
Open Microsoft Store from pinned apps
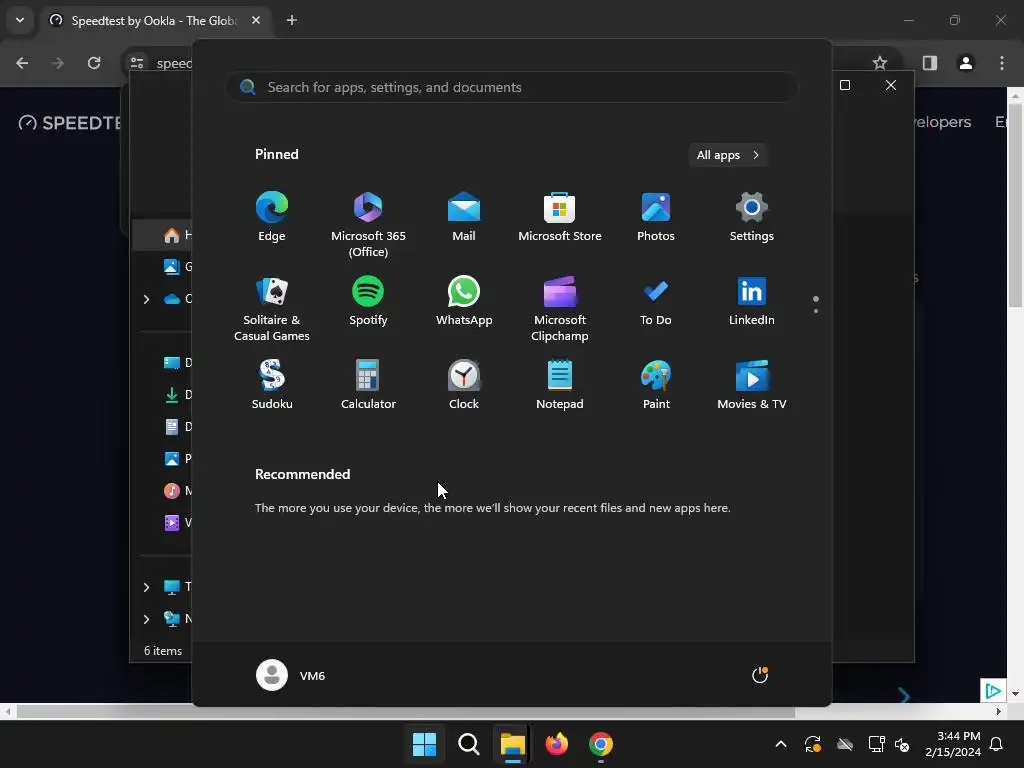(x=560, y=217)
